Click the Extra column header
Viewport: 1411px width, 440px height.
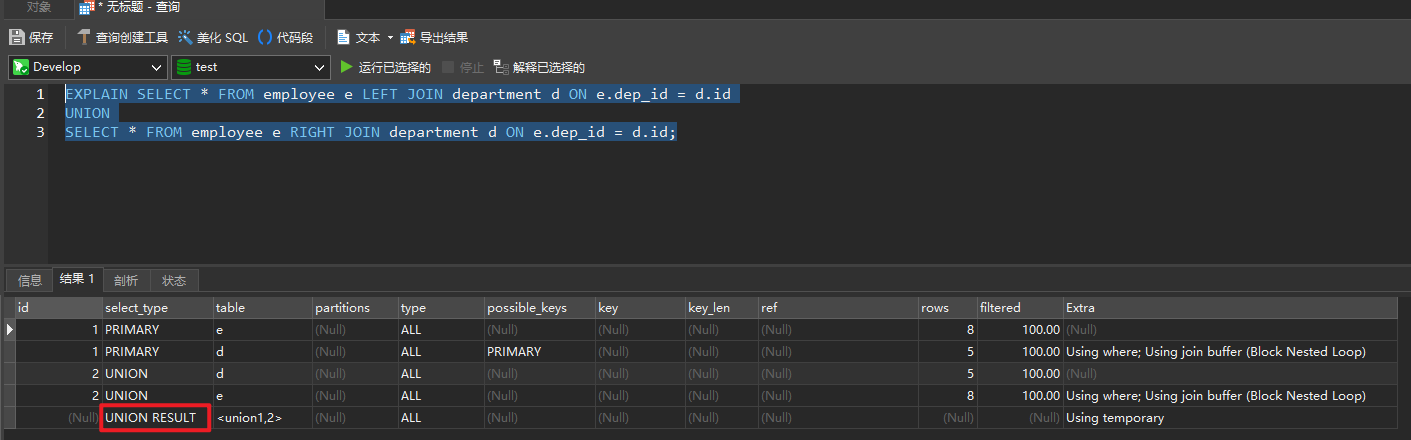[x=1080, y=308]
